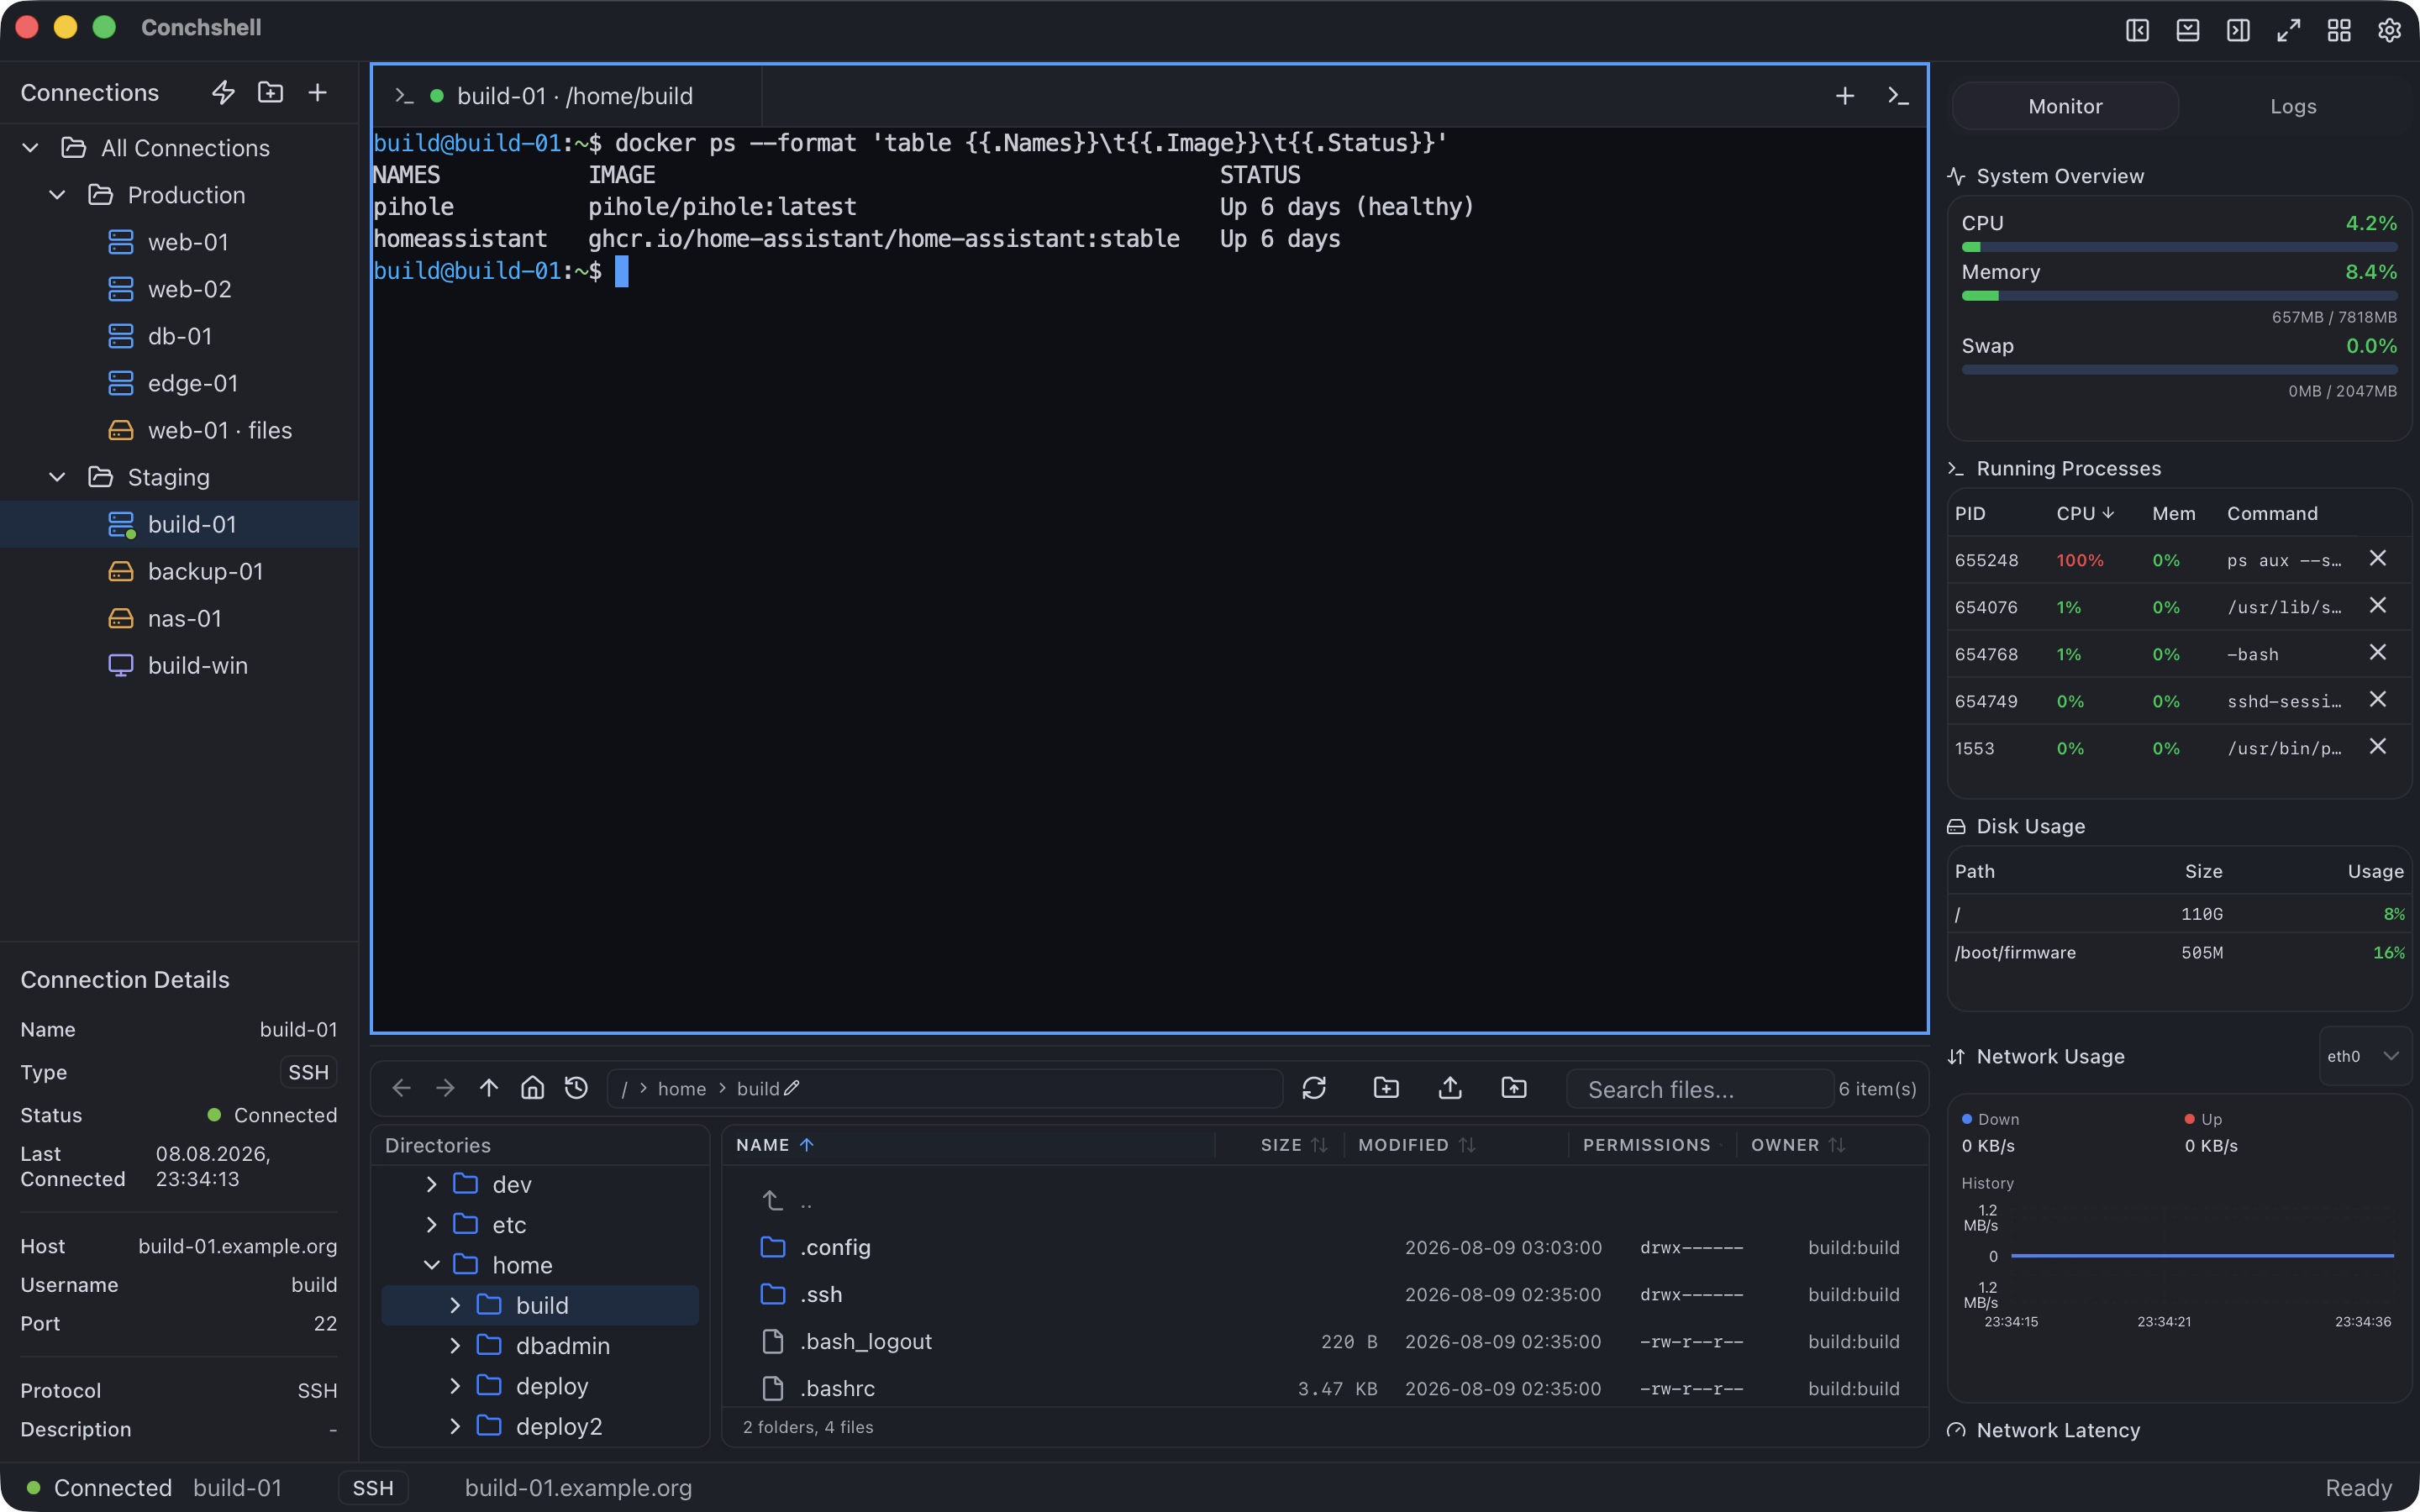The height and width of the screenshot is (1512, 2420).
Task: Sort files by Size column
Action: (1294, 1145)
